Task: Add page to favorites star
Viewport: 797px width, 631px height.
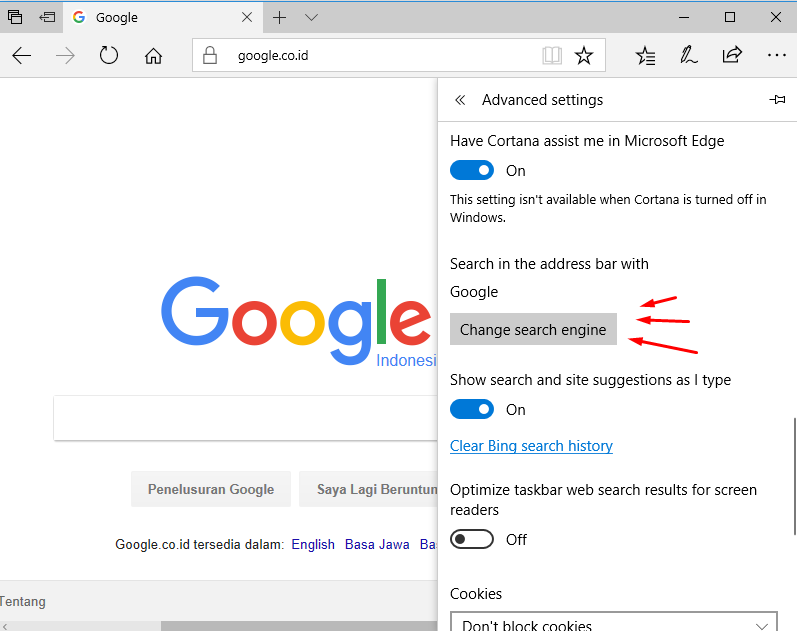Action: pyautogui.click(x=584, y=55)
